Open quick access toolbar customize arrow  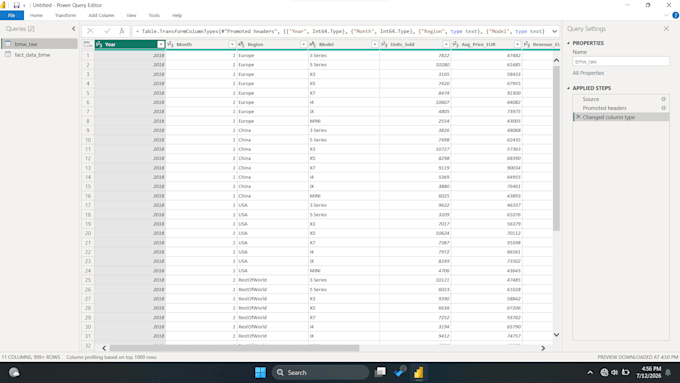(24, 5)
